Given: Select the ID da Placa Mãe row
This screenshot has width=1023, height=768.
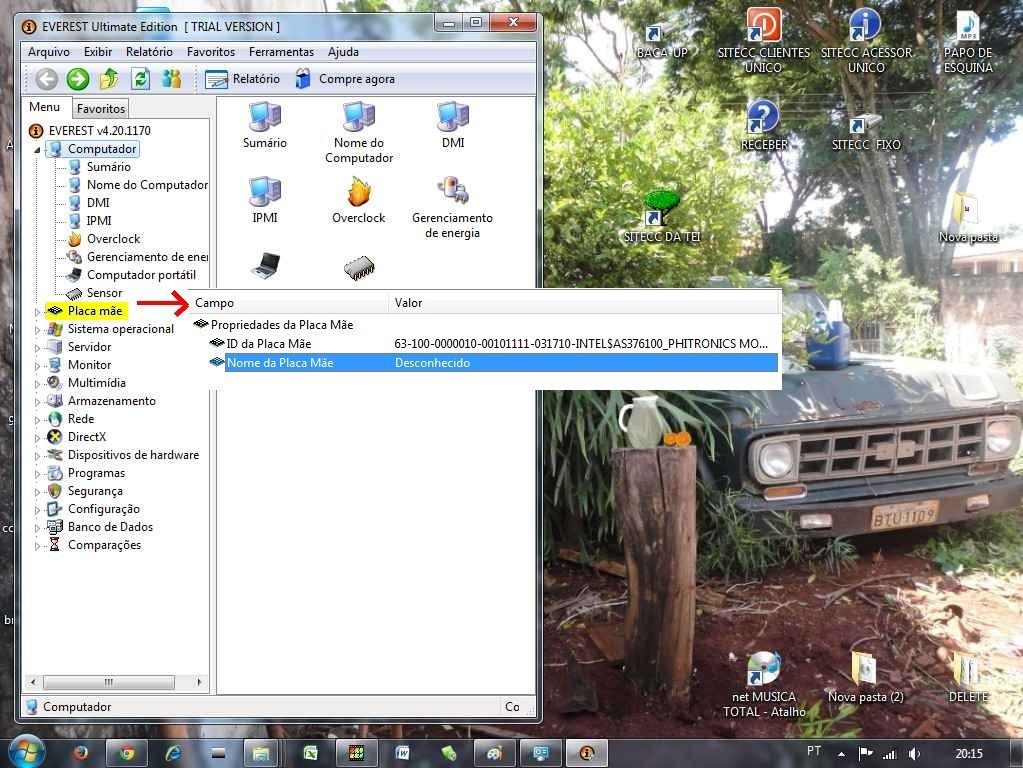Looking at the screenshot, I should 493,344.
